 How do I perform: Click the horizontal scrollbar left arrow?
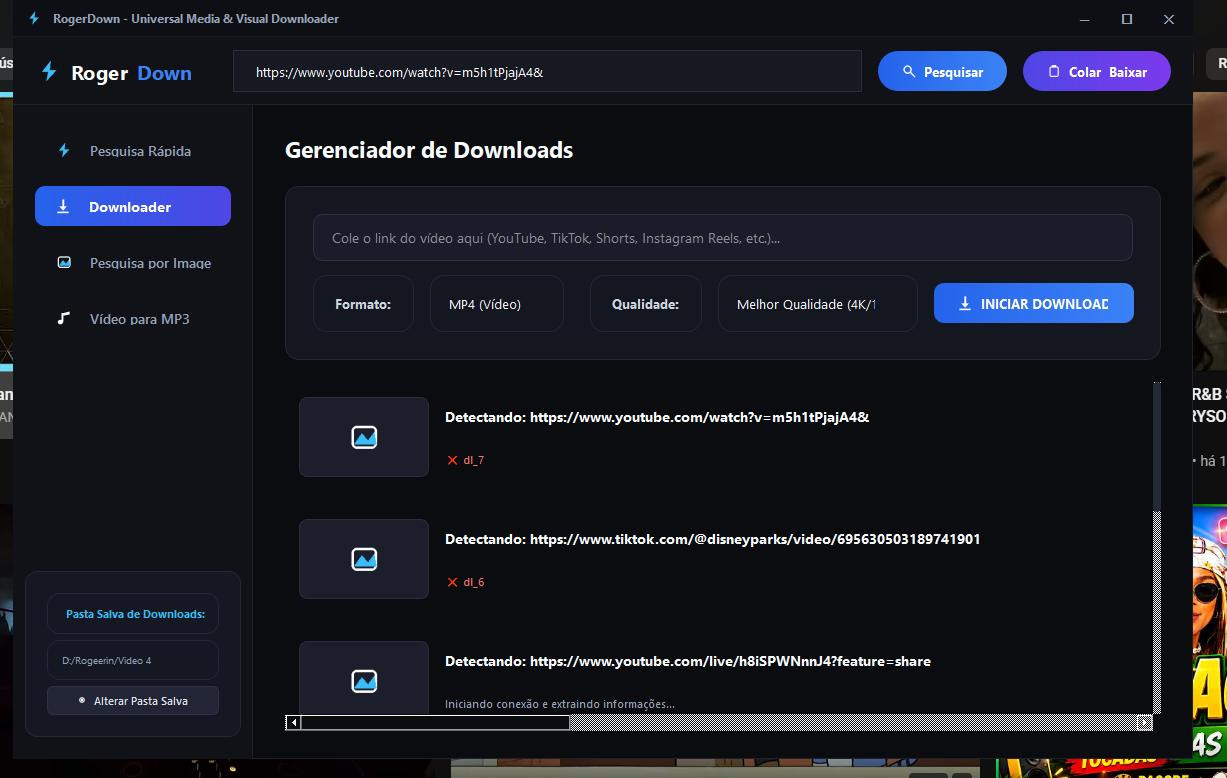pos(293,722)
